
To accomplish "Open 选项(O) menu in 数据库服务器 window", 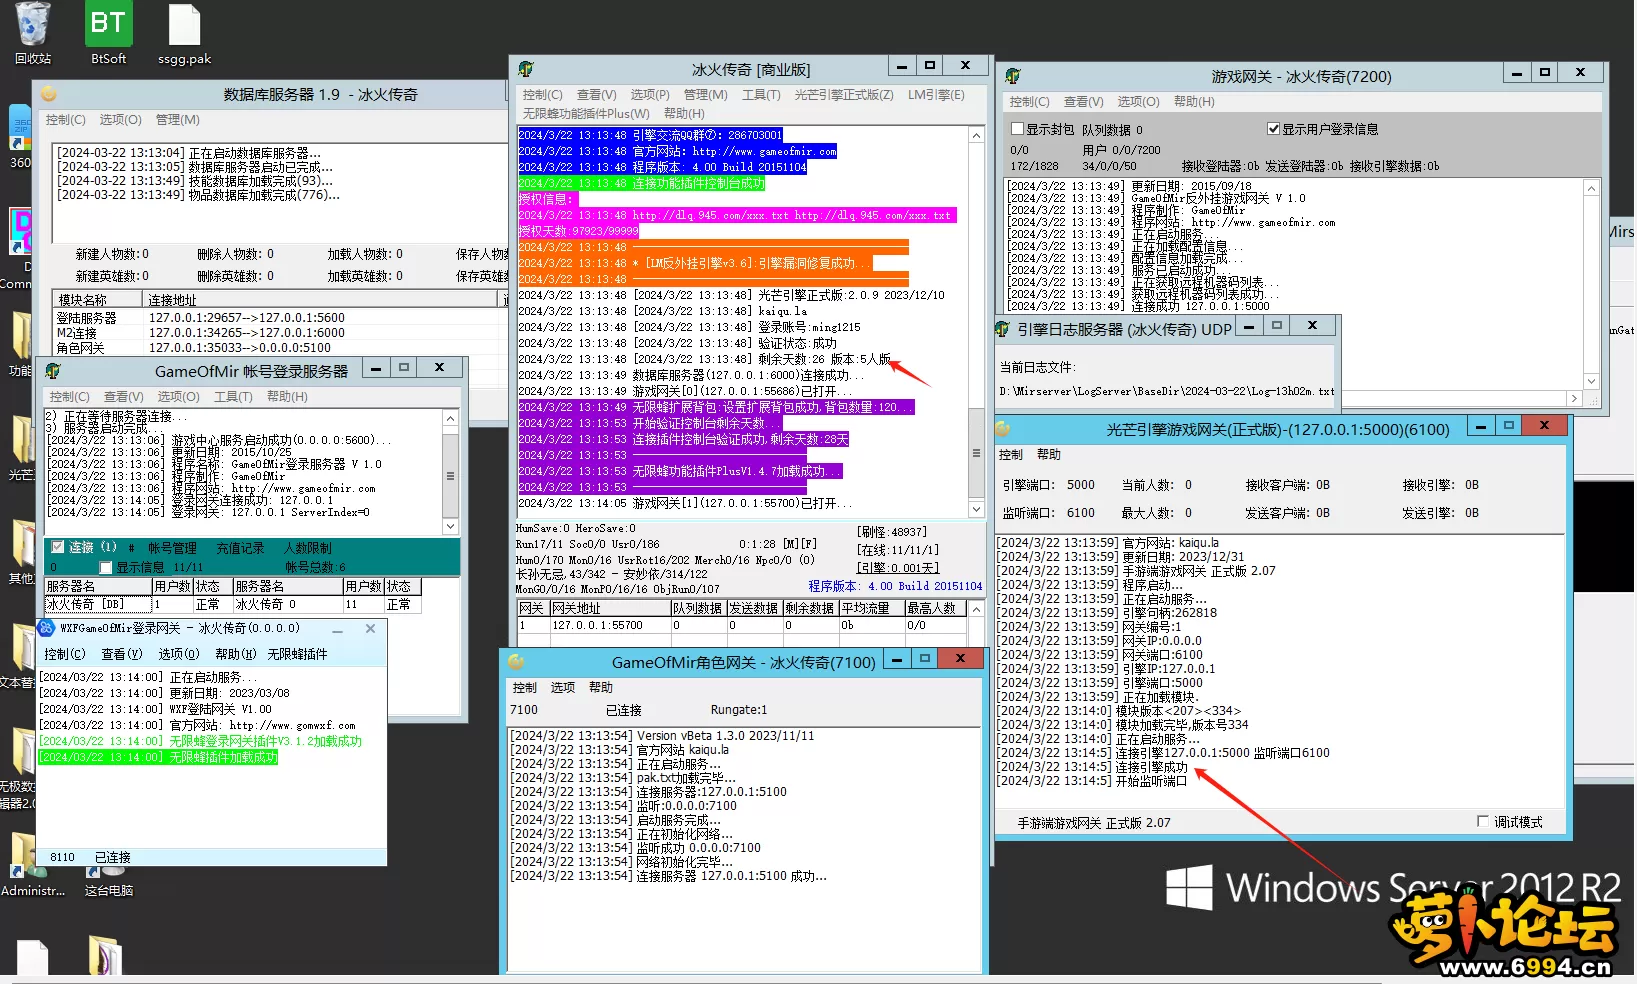I will (x=120, y=119).
